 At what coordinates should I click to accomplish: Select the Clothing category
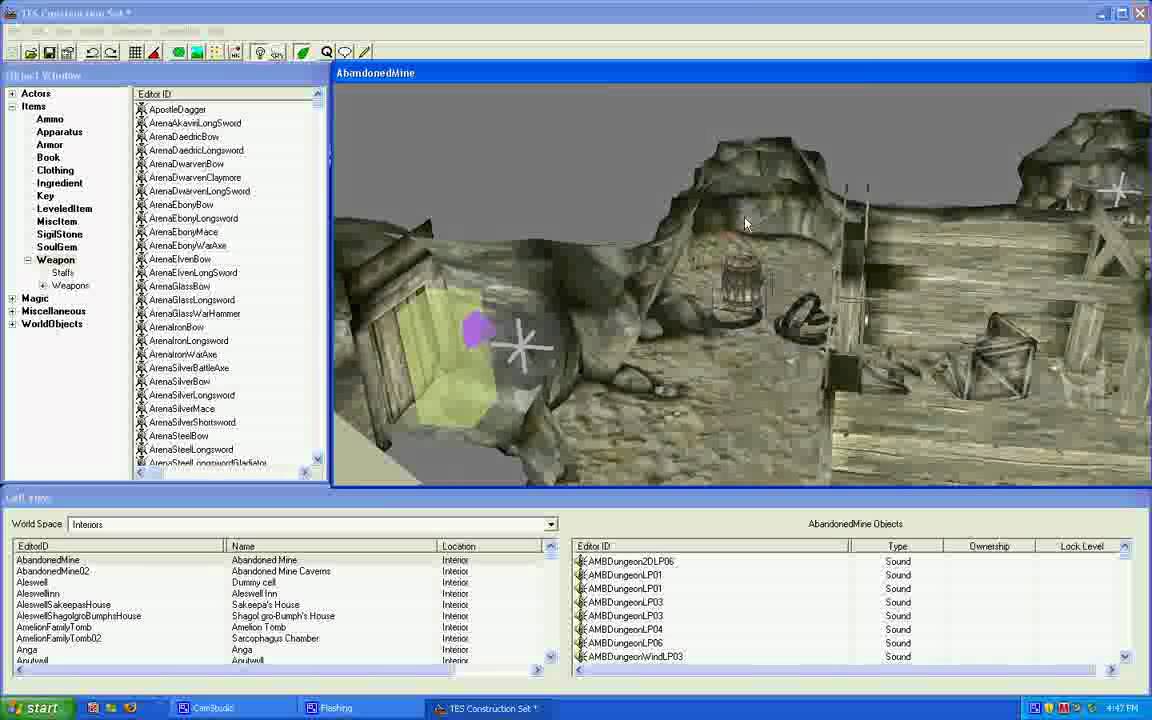click(55, 170)
